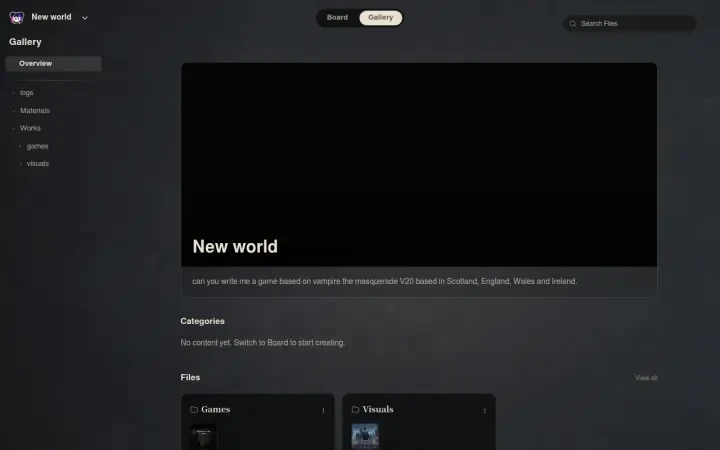Expand the visuals subfolder arrow

[x=20, y=164]
